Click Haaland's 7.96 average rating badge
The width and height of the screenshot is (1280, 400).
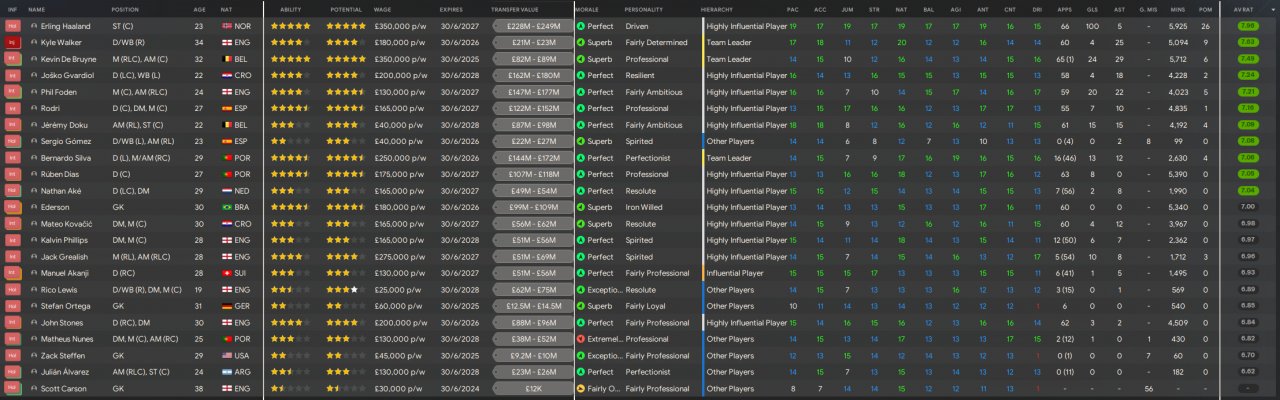coord(1248,26)
